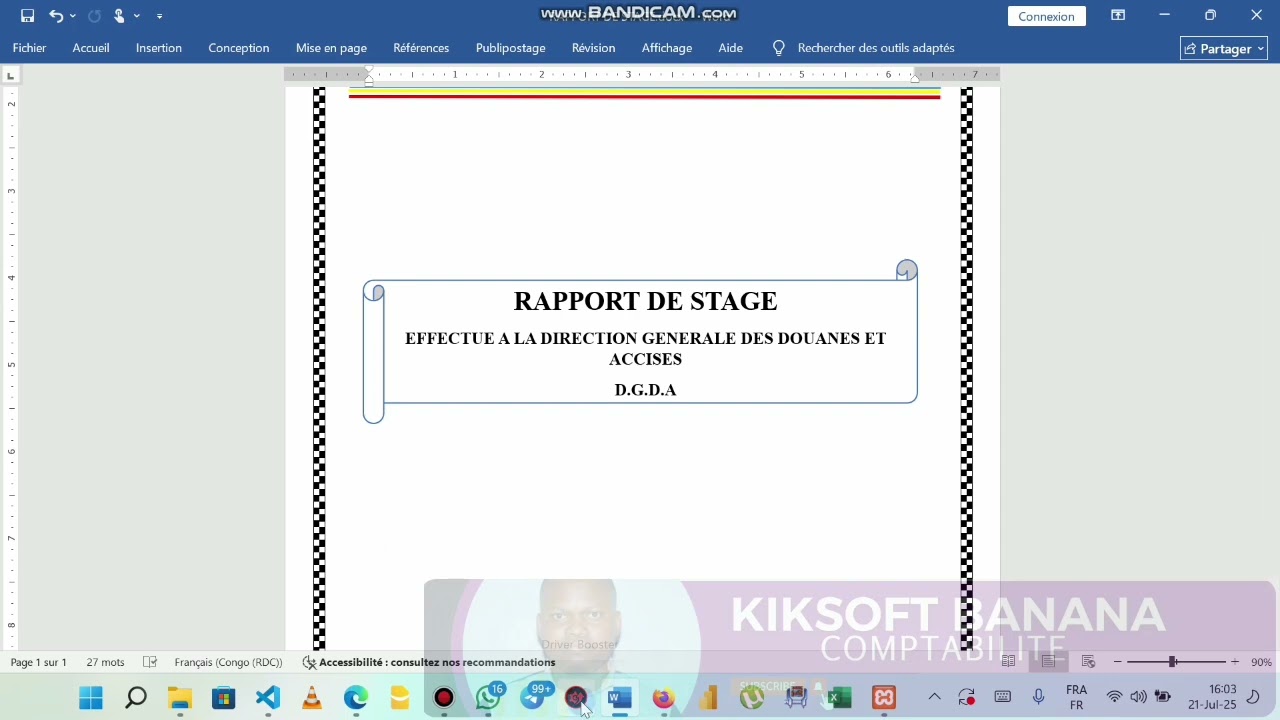The height and width of the screenshot is (720, 1280).
Task: Click the Page 1 sur 1 indicator
Action: [x=39, y=662]
